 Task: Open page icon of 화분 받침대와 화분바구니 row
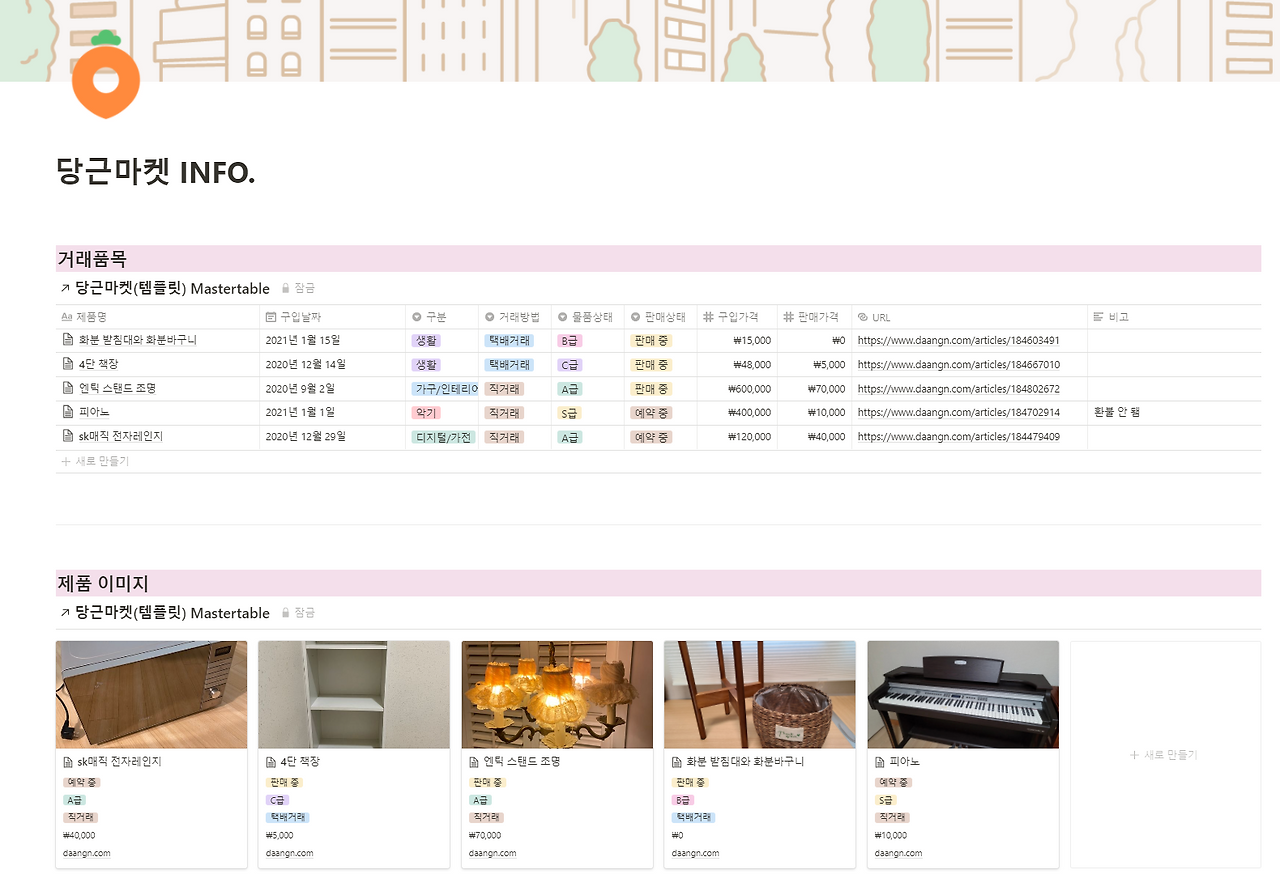tap(68, 340)
